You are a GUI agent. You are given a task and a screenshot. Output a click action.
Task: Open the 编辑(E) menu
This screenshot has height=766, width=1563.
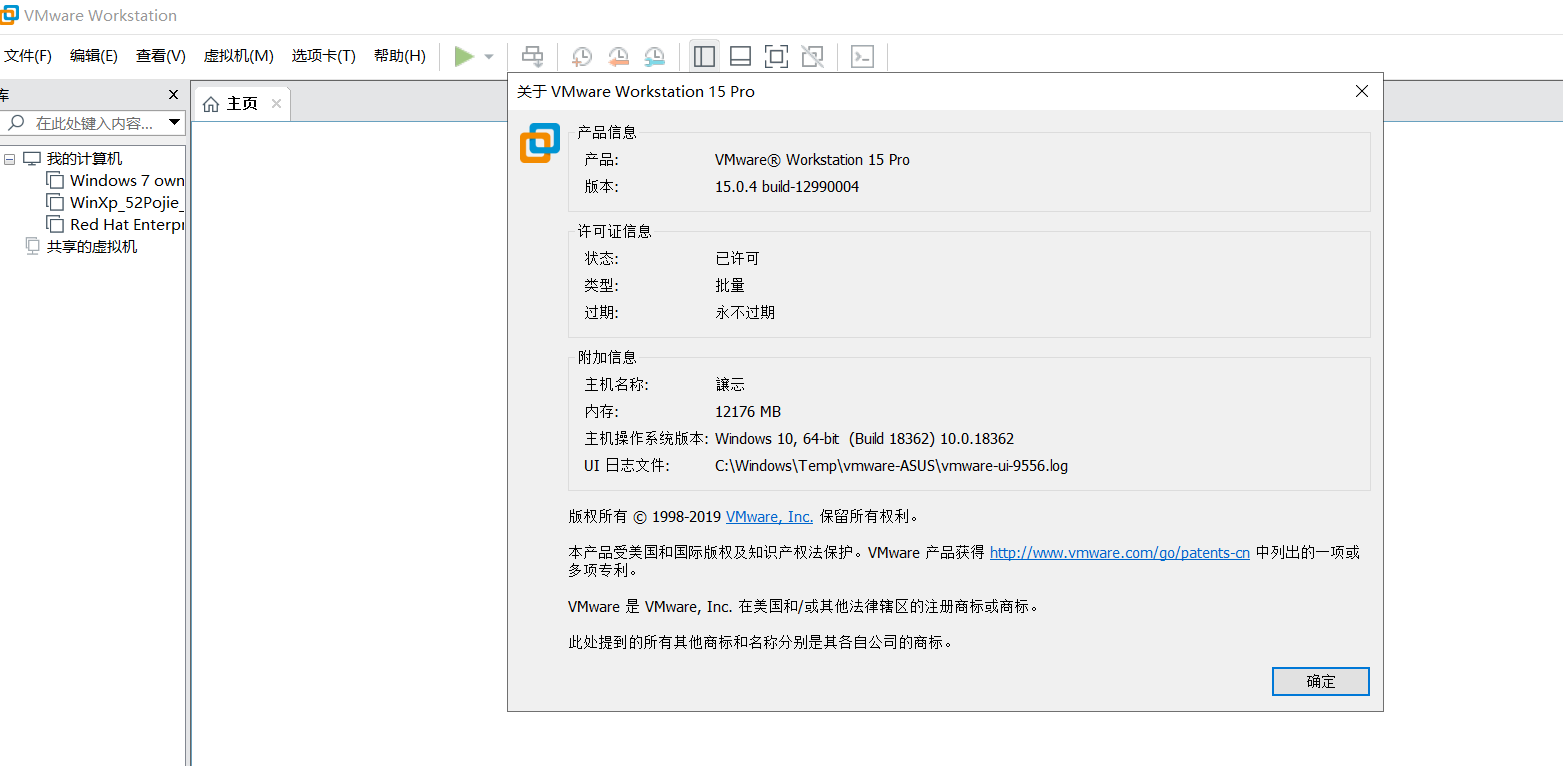click(94, 56)
